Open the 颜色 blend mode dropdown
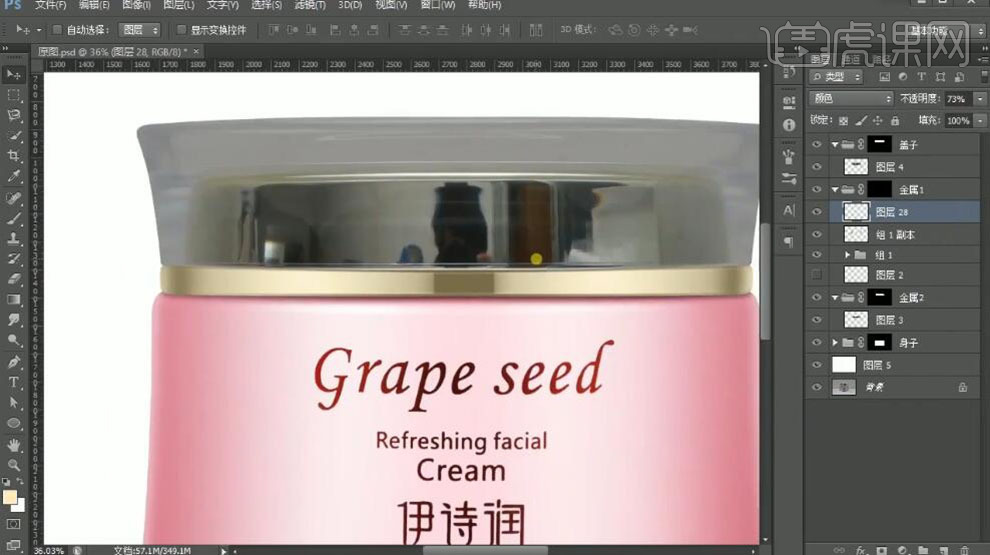Screen dimensions: 990x555 pos(851,98)
